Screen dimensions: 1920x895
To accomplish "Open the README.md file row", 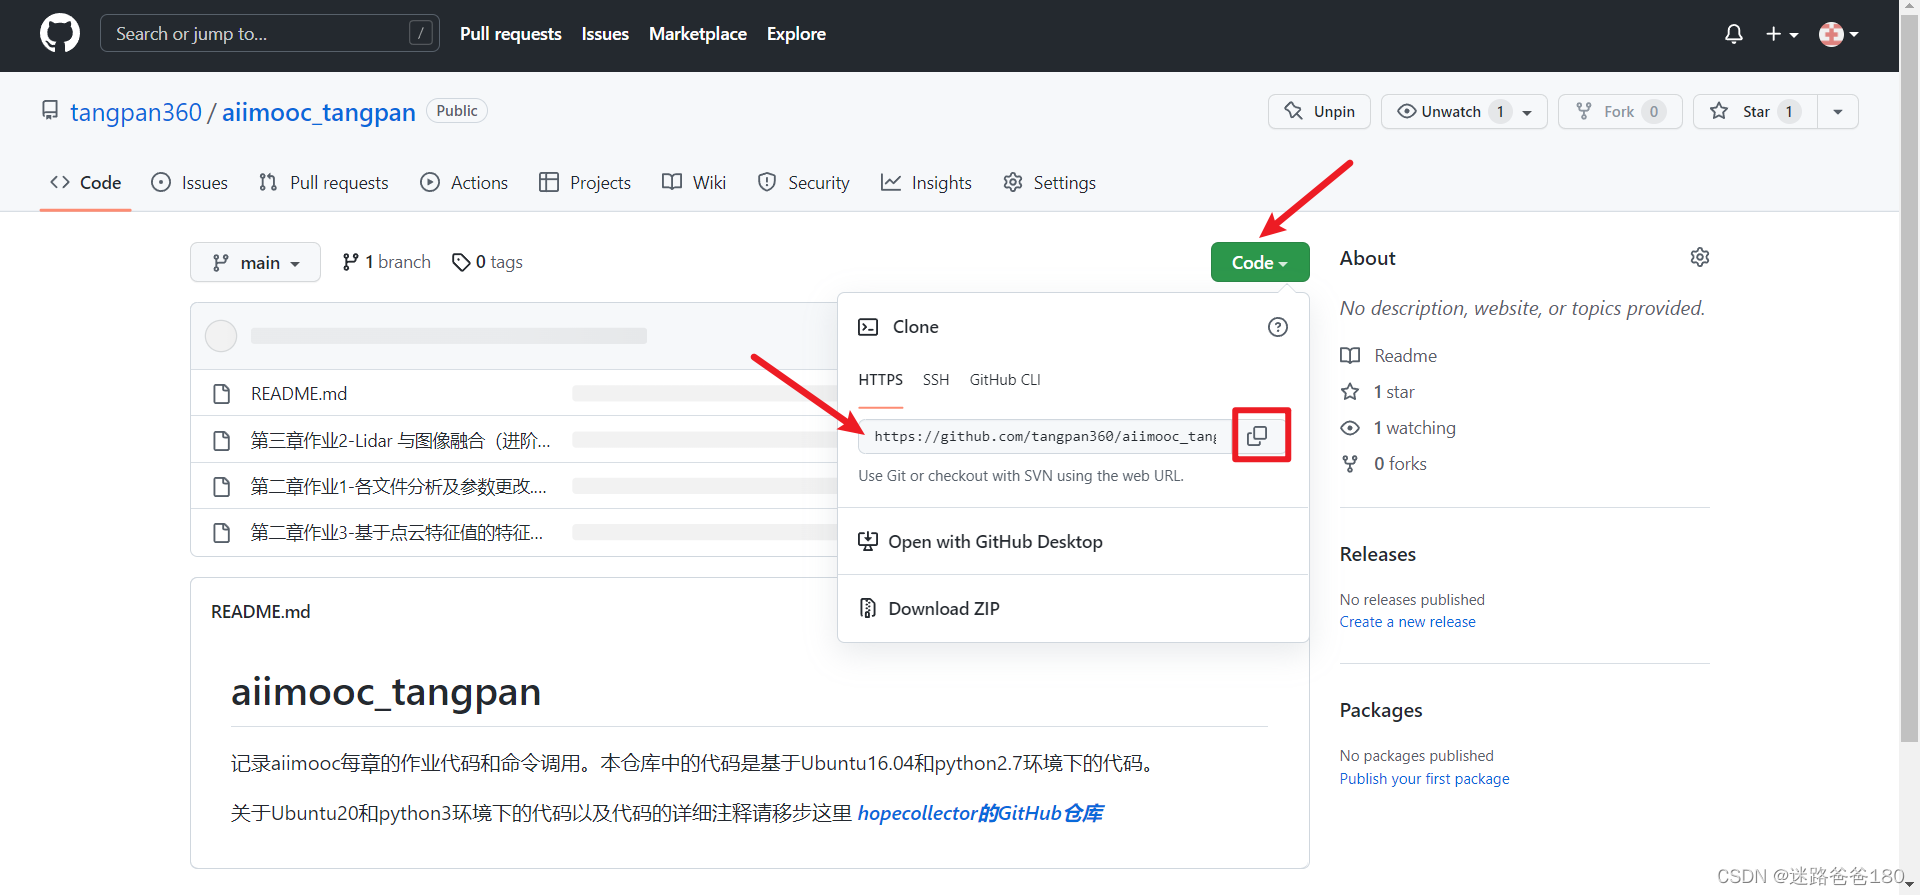I will tap(299, 393).
